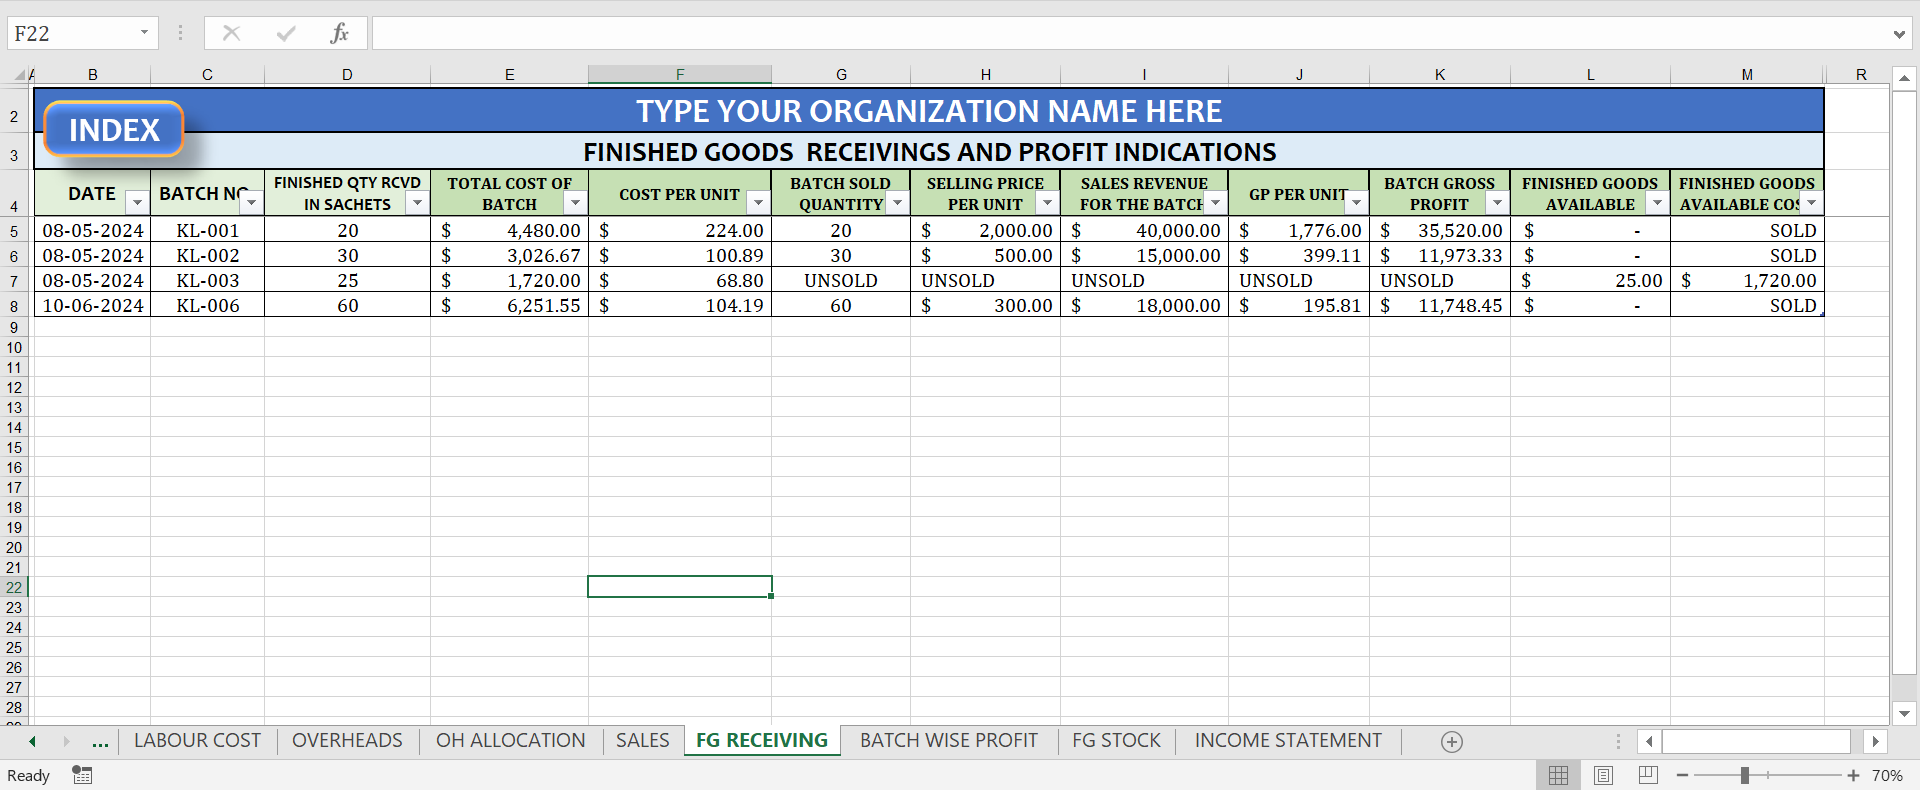Viewport: 1920px width, 790px height.
Task: Select row 7 header
Action: pyautogui.click(x=14, y=281)
